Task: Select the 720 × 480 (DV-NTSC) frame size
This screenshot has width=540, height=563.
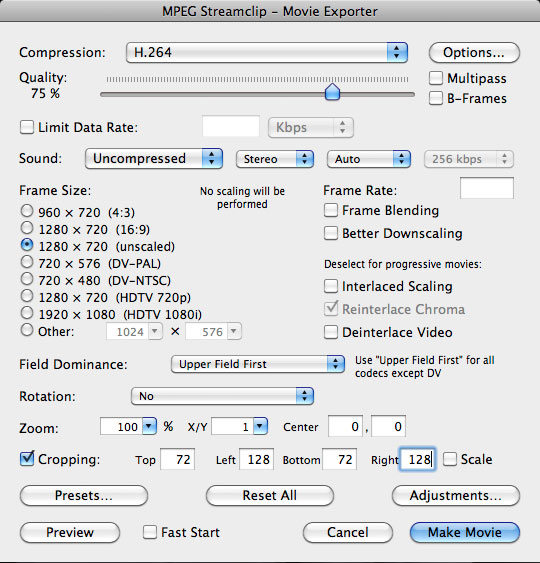Action: [27, 279]
